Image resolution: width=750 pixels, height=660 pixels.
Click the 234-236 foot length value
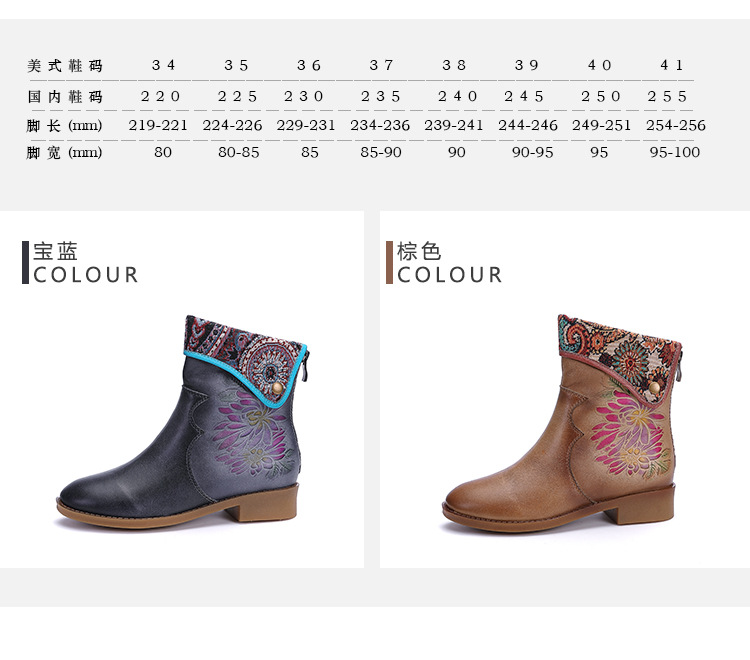(x=380, y=125)
